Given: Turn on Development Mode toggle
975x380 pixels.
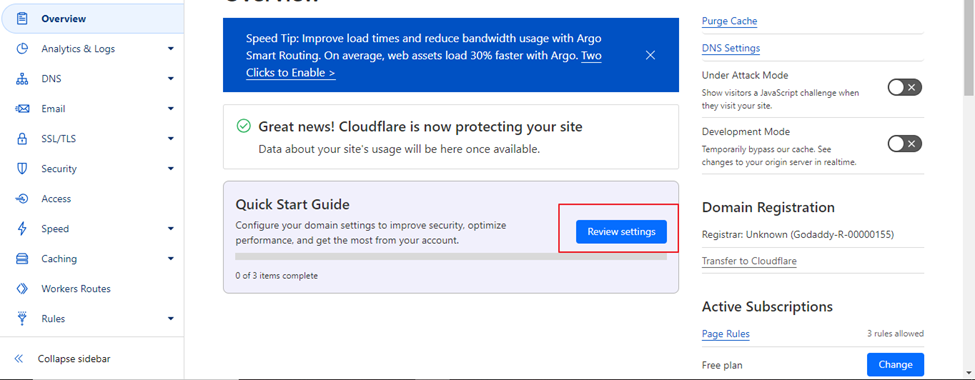Looking at the screenshot, I should [x=904, y=144].
